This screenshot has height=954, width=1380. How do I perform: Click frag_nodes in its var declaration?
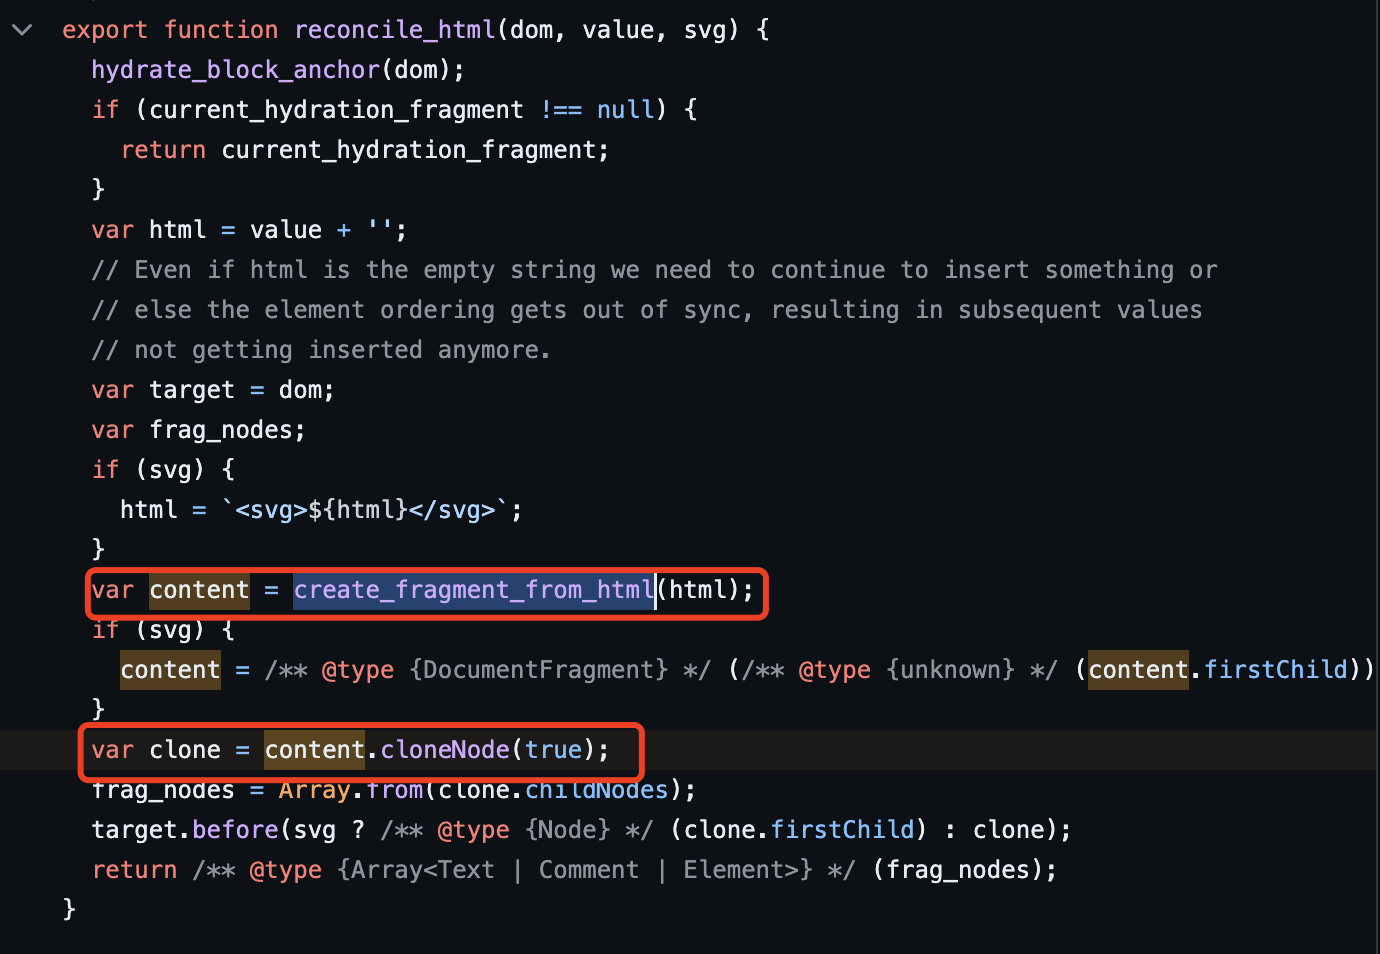click(221, 430)
